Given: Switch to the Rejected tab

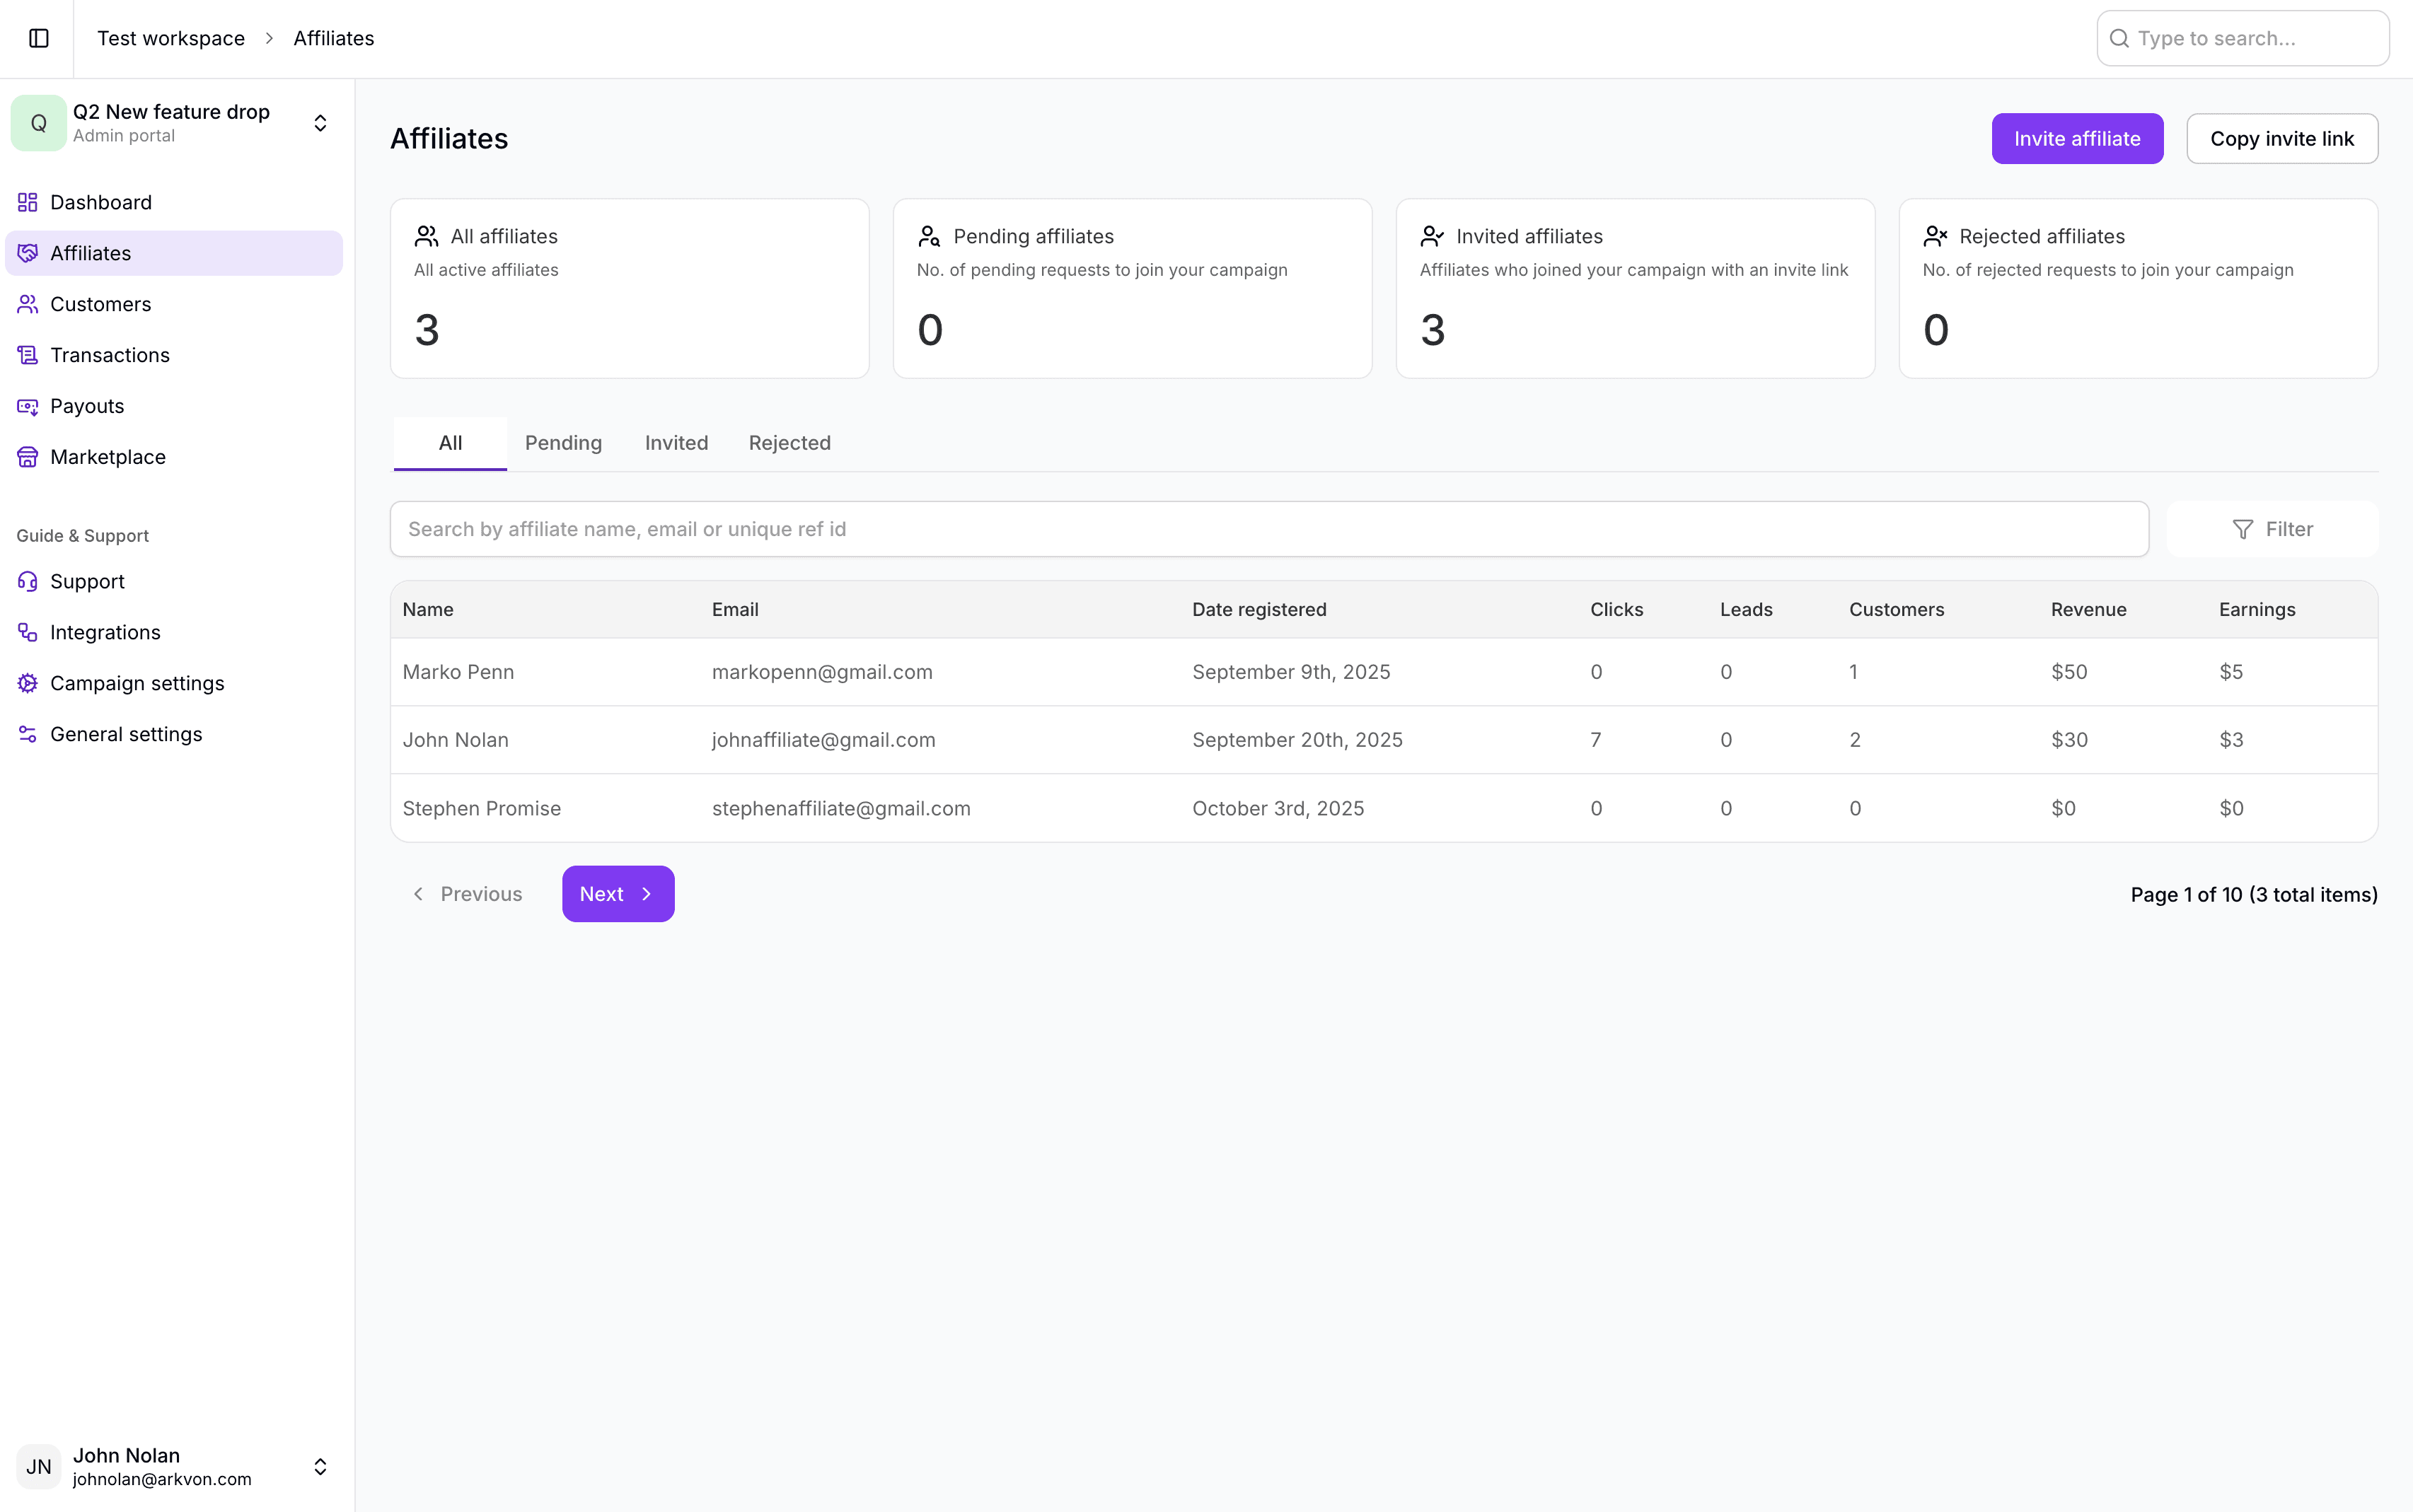Looking at the screenshot, I should point(789,443).
